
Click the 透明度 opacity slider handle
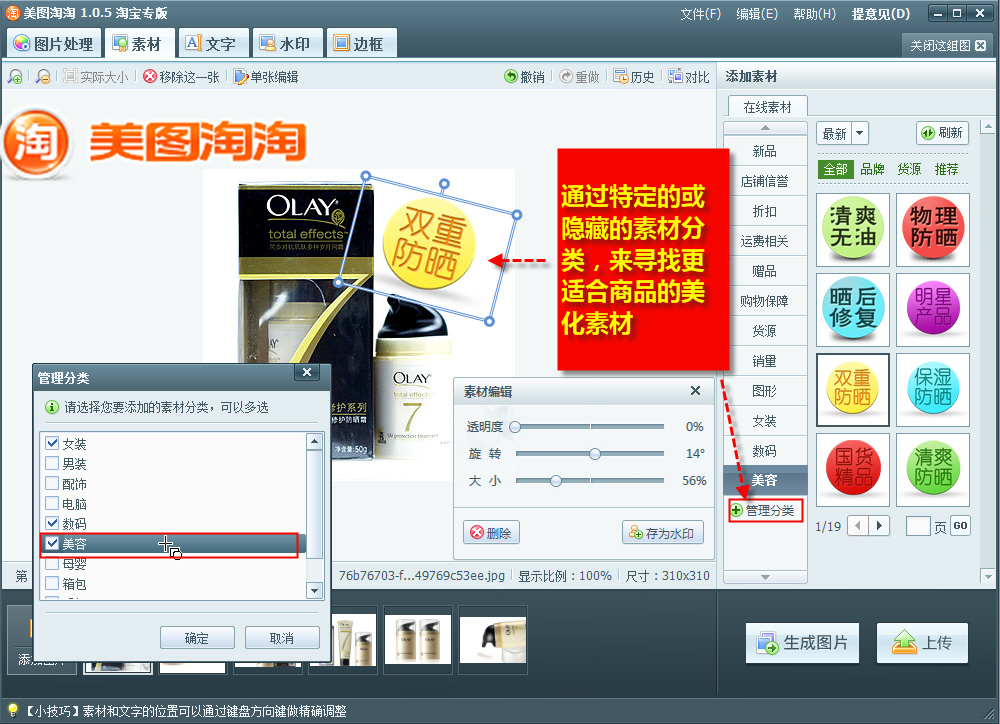515,427
